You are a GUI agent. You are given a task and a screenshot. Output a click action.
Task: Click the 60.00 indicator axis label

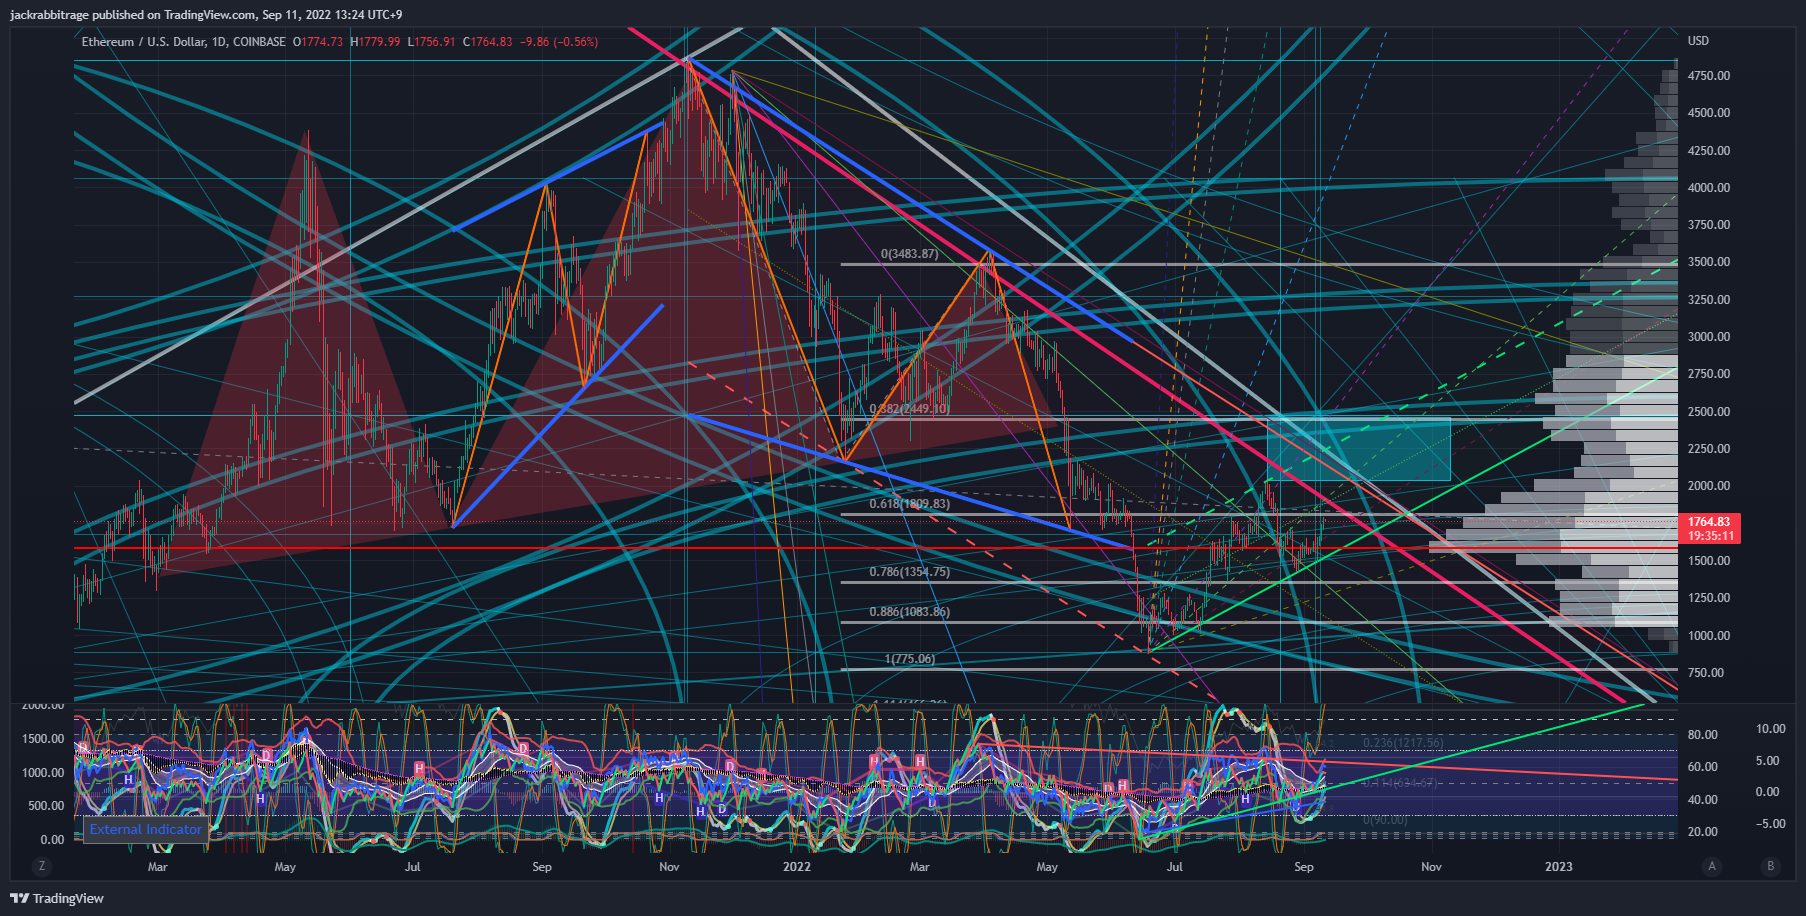1703,767
